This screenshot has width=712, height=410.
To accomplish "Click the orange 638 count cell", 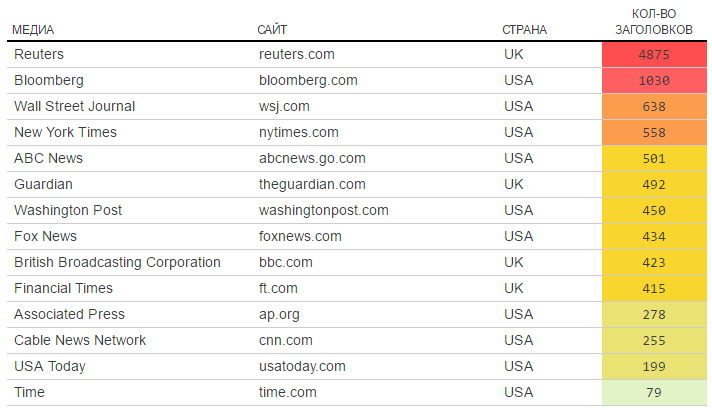I will [654, 106].
